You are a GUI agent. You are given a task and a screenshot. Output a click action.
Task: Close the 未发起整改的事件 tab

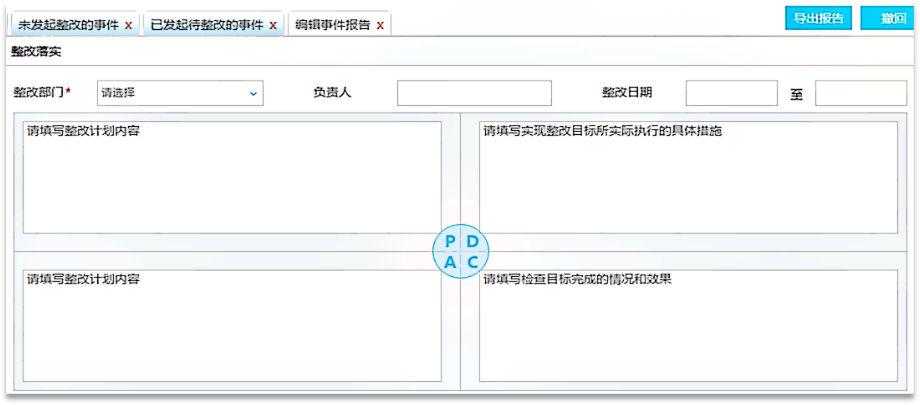[x=128, y=26]
